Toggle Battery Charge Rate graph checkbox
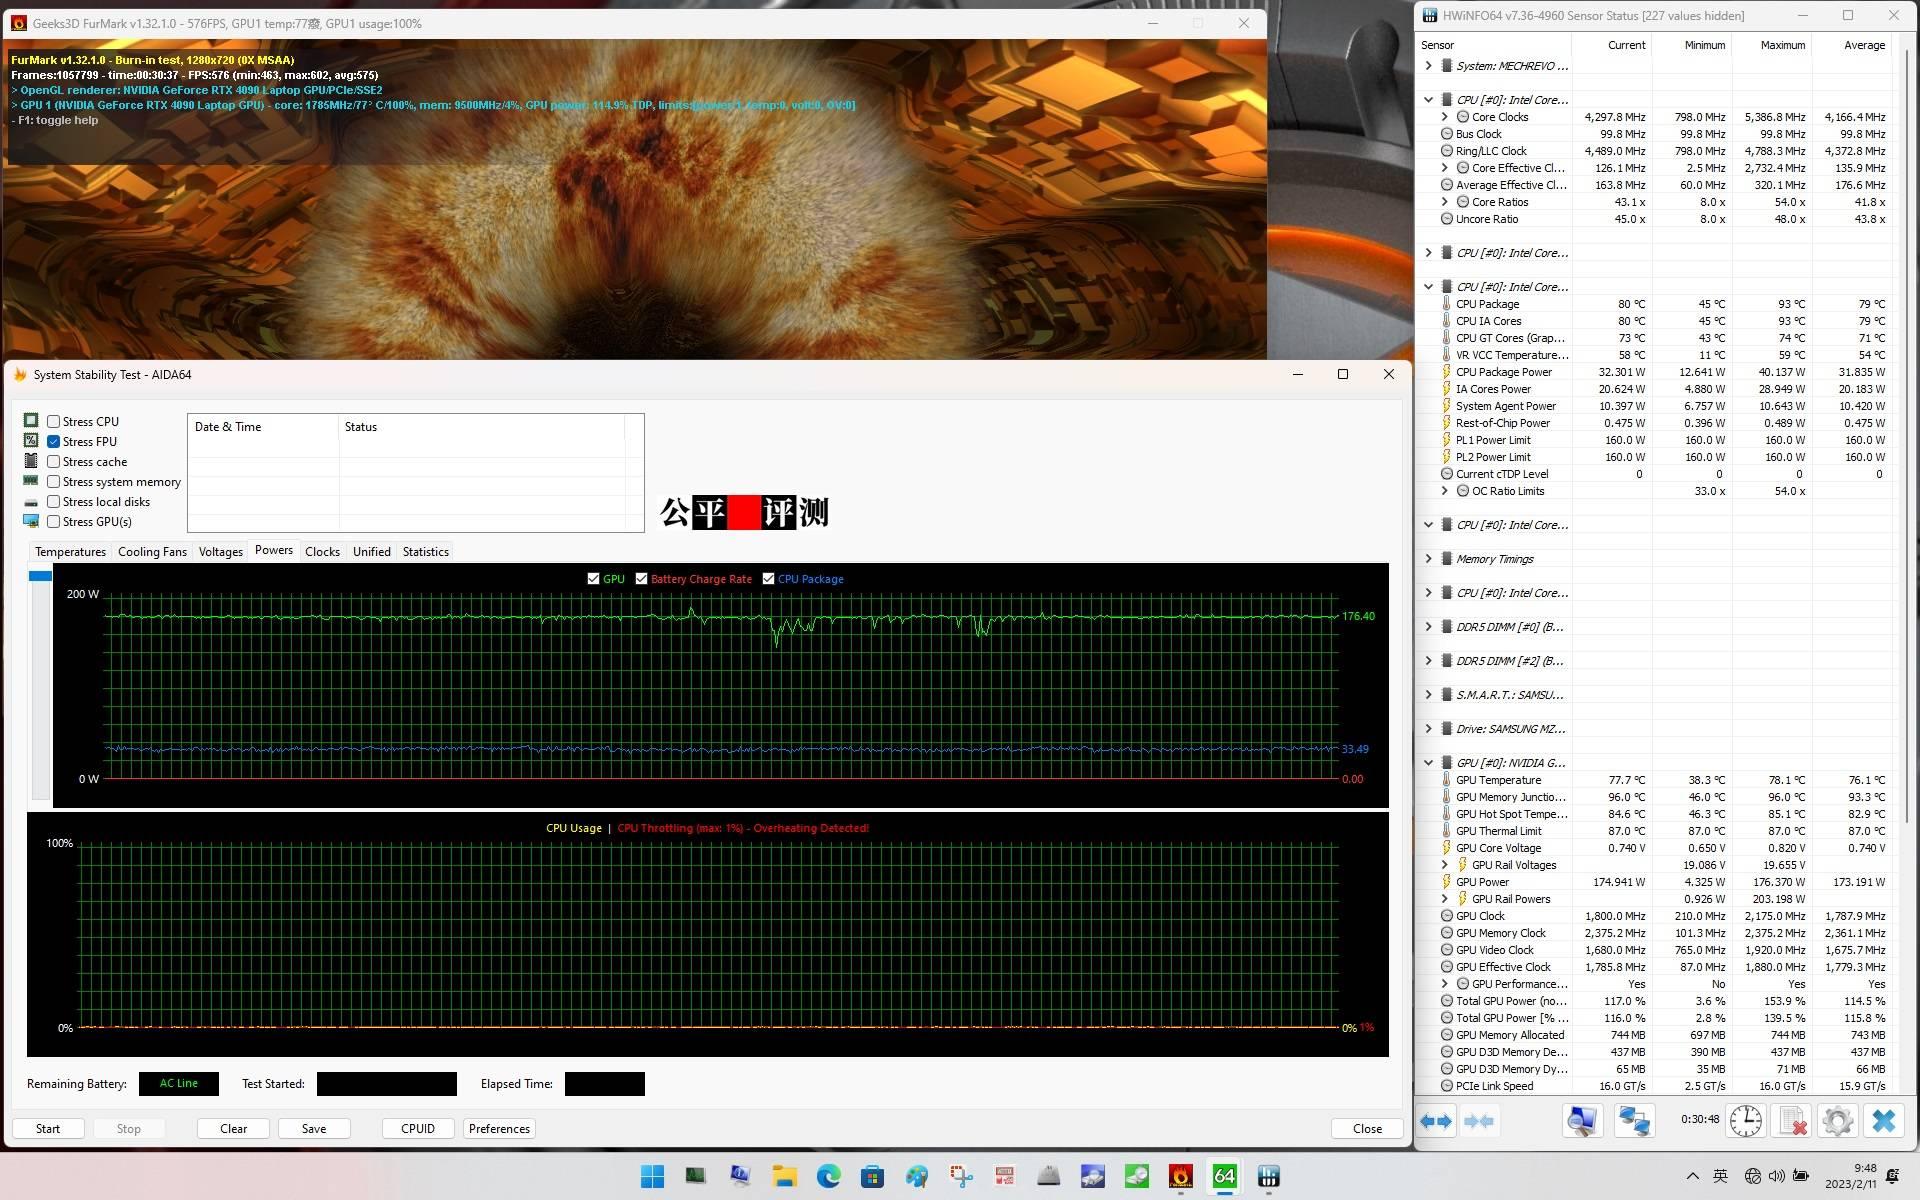 point(642,579)
